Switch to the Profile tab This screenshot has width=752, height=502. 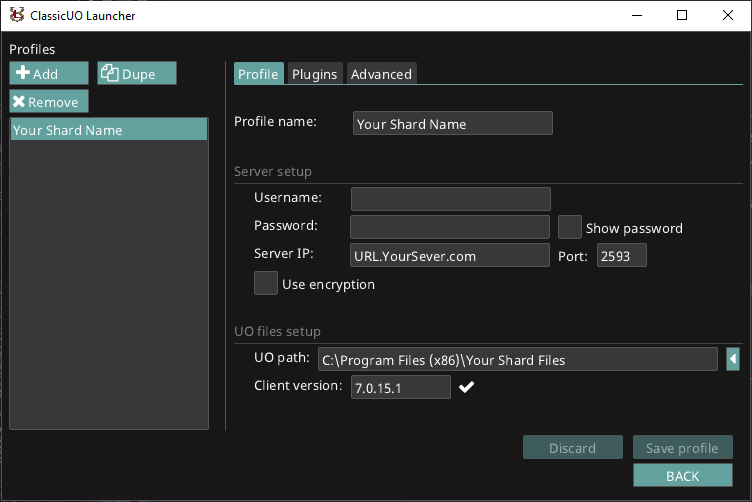click(x=258, y=74)
